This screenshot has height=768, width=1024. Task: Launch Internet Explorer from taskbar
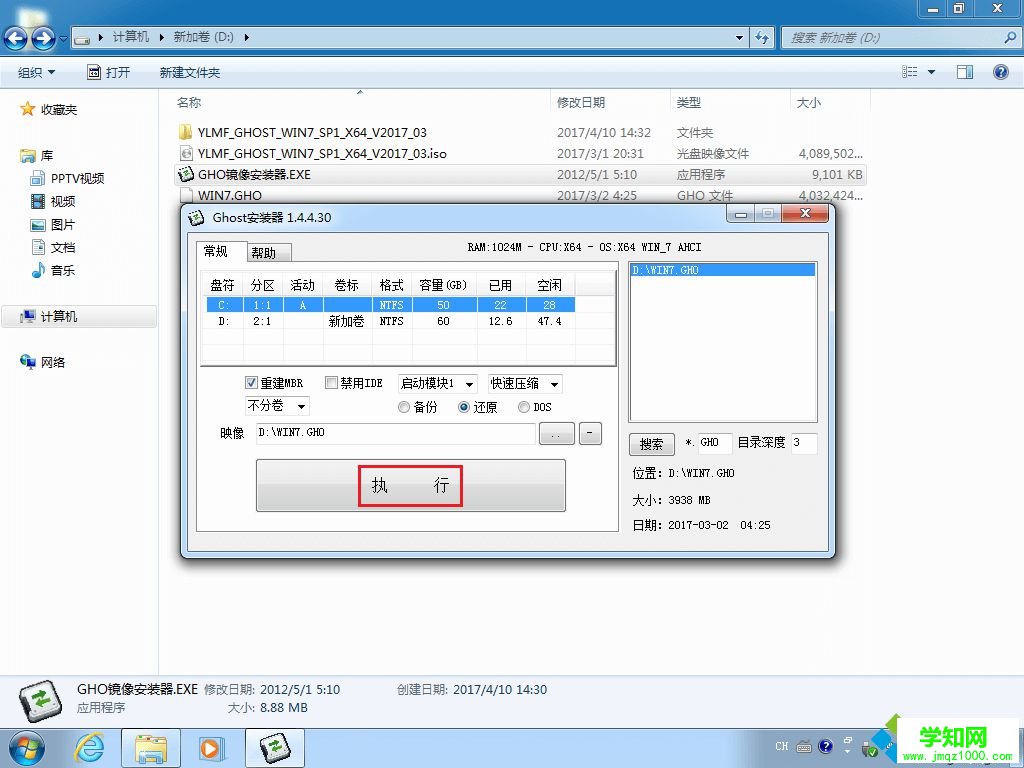pyautogui.click(x=89, y=747)
